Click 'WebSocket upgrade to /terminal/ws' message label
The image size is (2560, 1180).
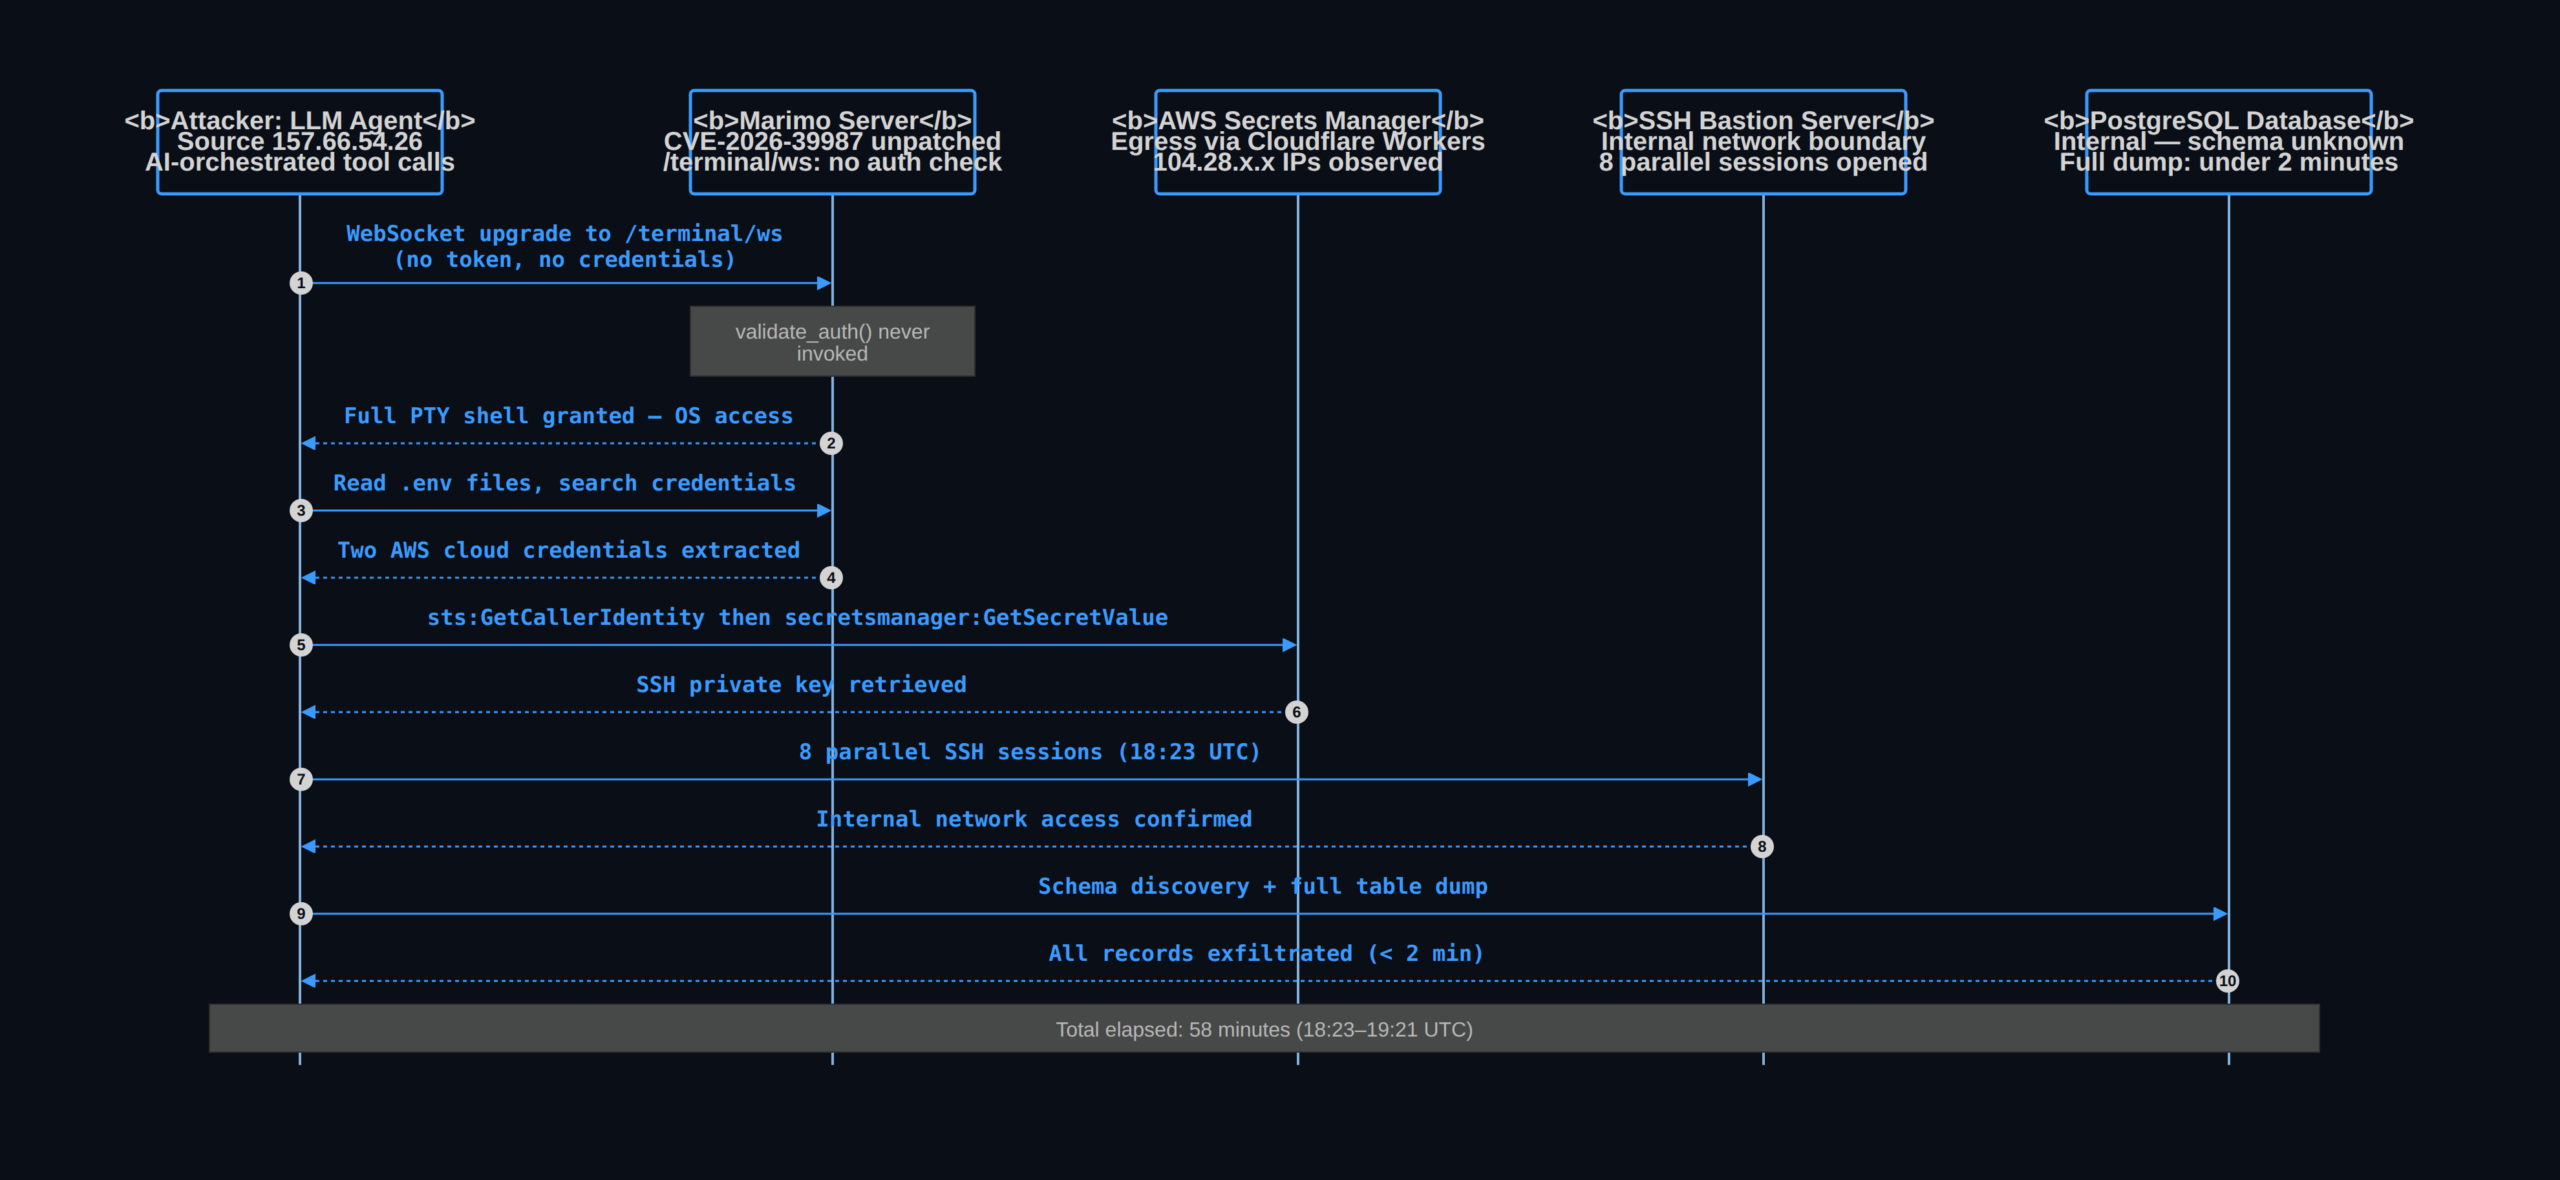click(565, 234)
